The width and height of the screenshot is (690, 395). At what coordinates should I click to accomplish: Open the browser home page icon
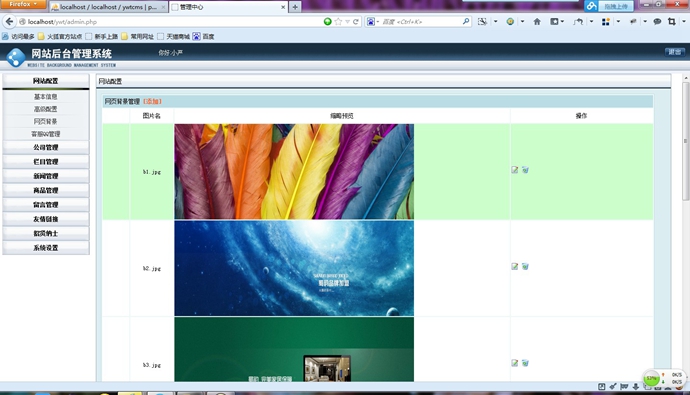pos(537,21)
